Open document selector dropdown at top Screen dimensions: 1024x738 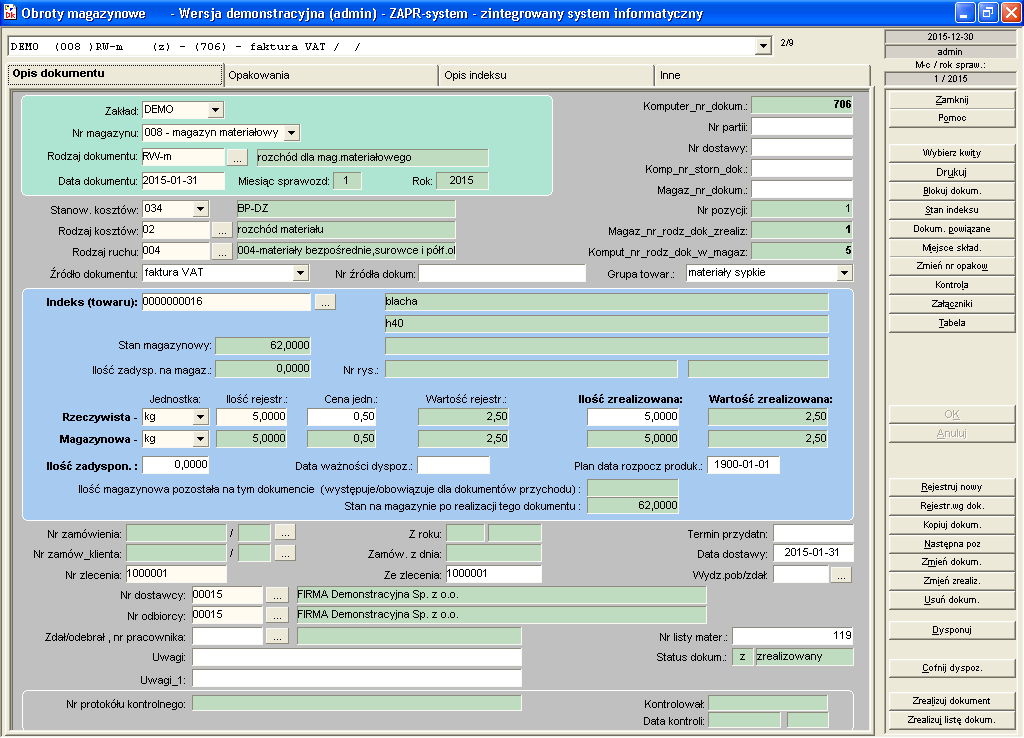[x=764, y=46]
